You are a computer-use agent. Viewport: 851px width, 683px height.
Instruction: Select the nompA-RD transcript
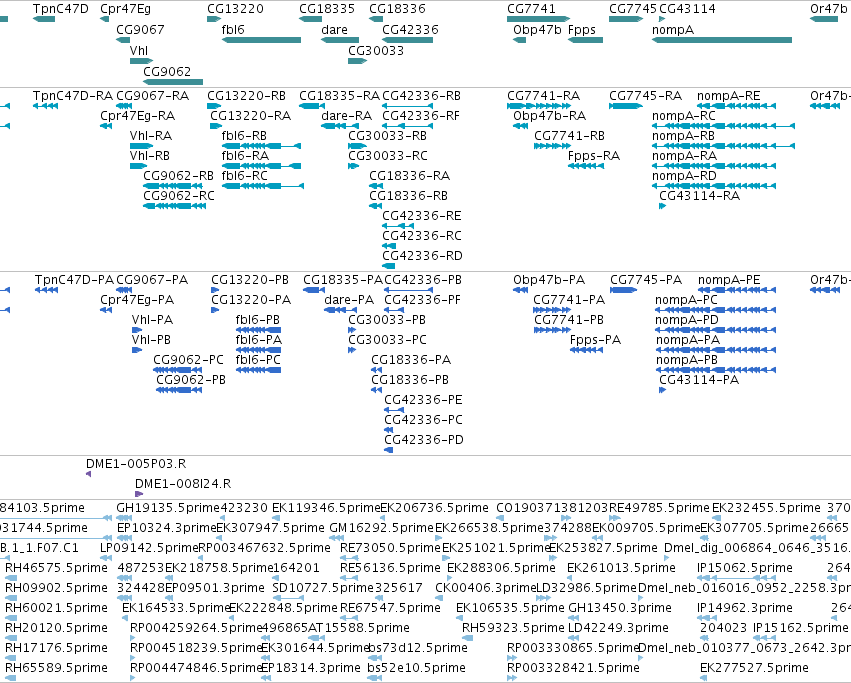pos(714,186)
